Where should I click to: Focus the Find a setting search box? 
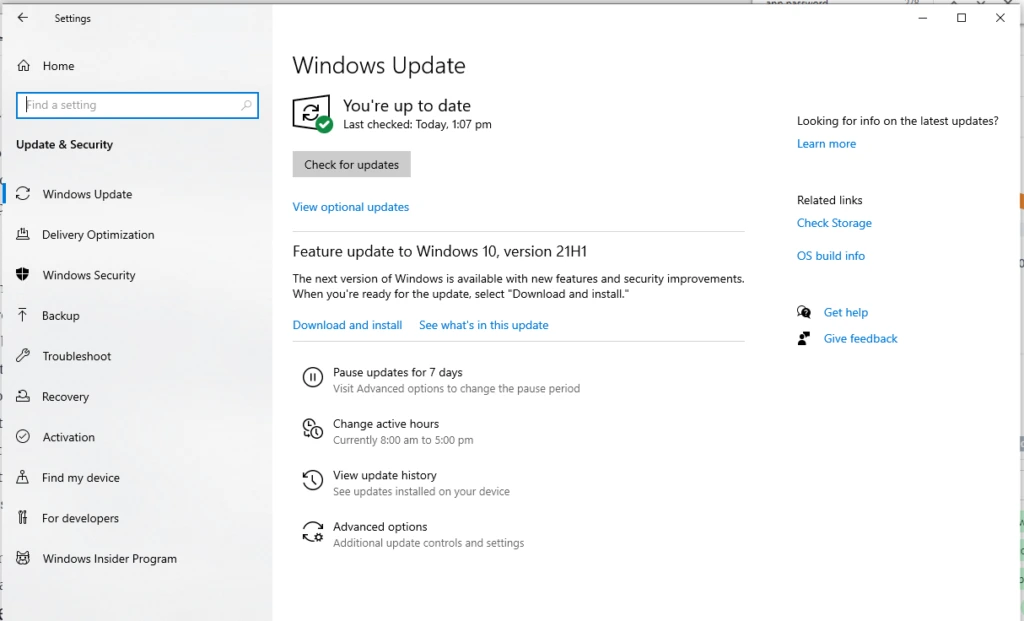pos(137,105)
